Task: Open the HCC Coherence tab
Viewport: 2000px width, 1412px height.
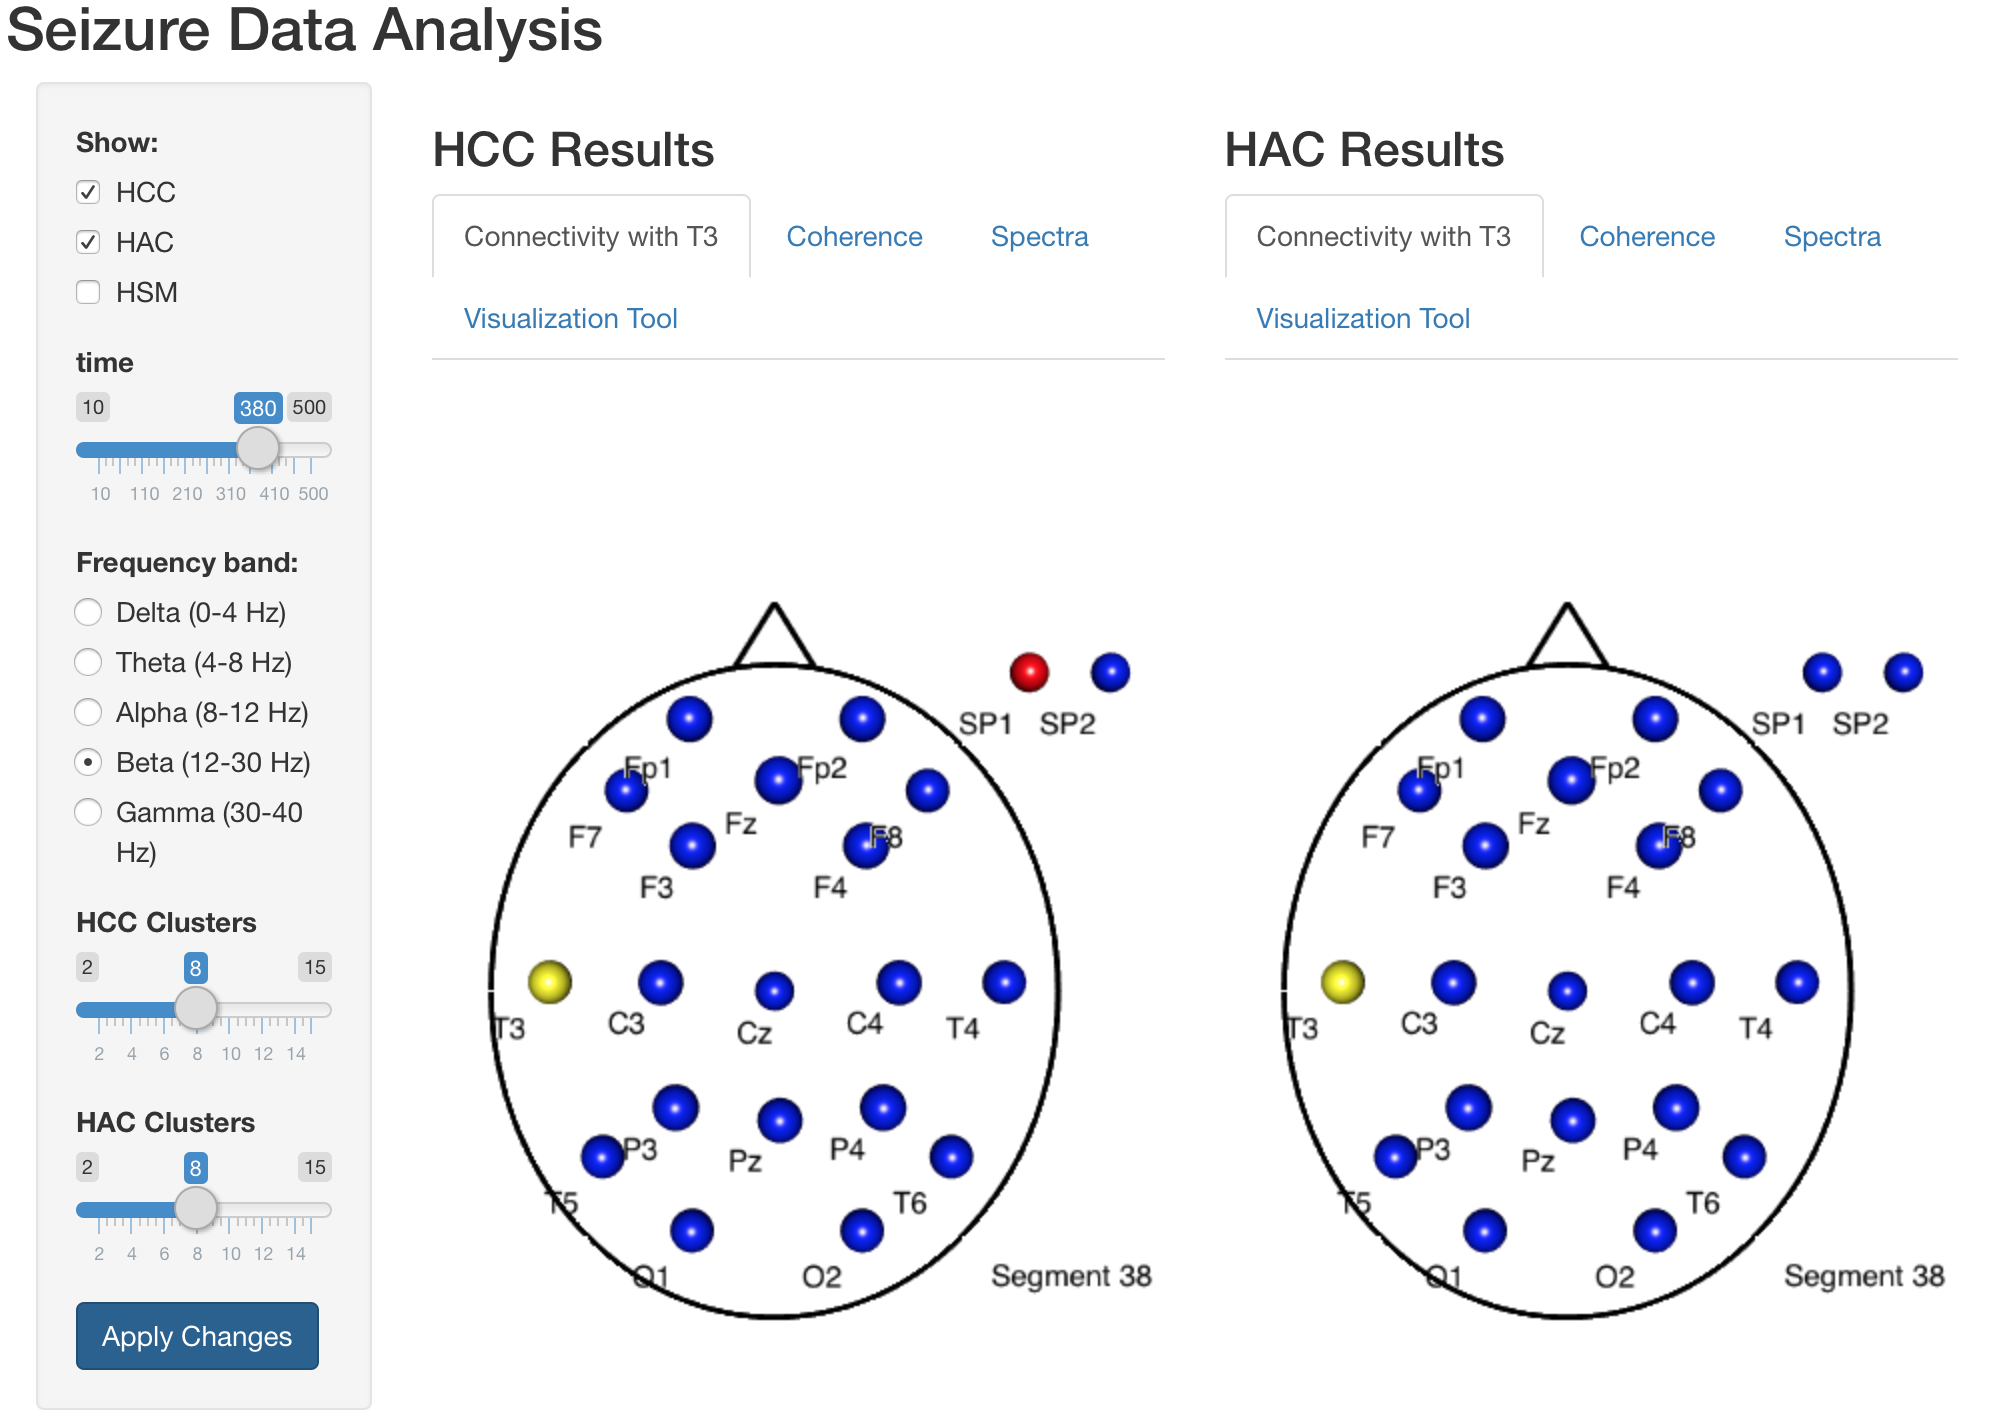Action: (x=854, y=237)
